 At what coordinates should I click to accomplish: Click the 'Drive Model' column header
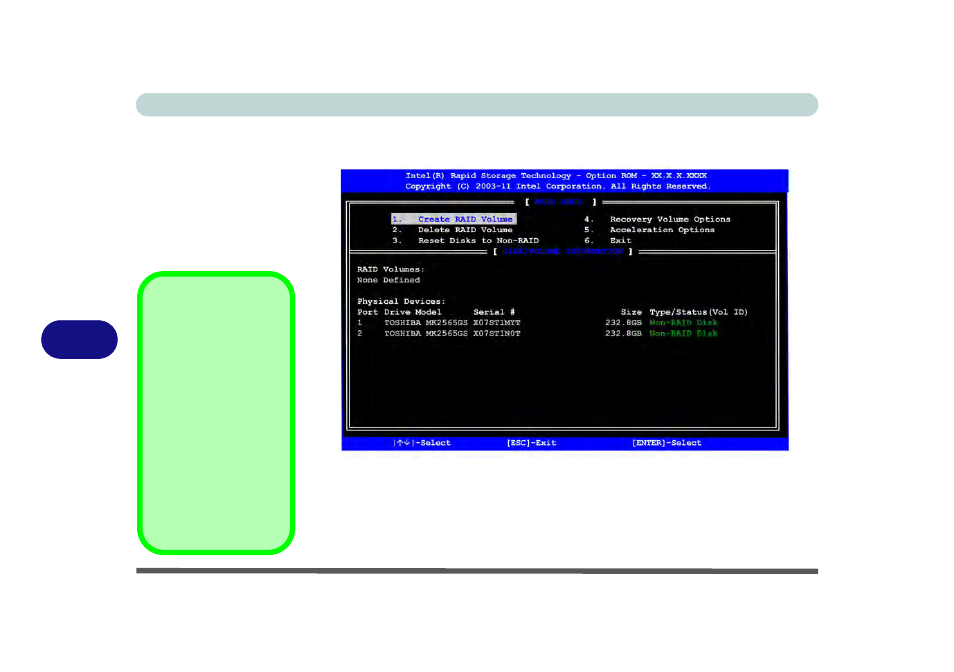click(x=413, y=312)
